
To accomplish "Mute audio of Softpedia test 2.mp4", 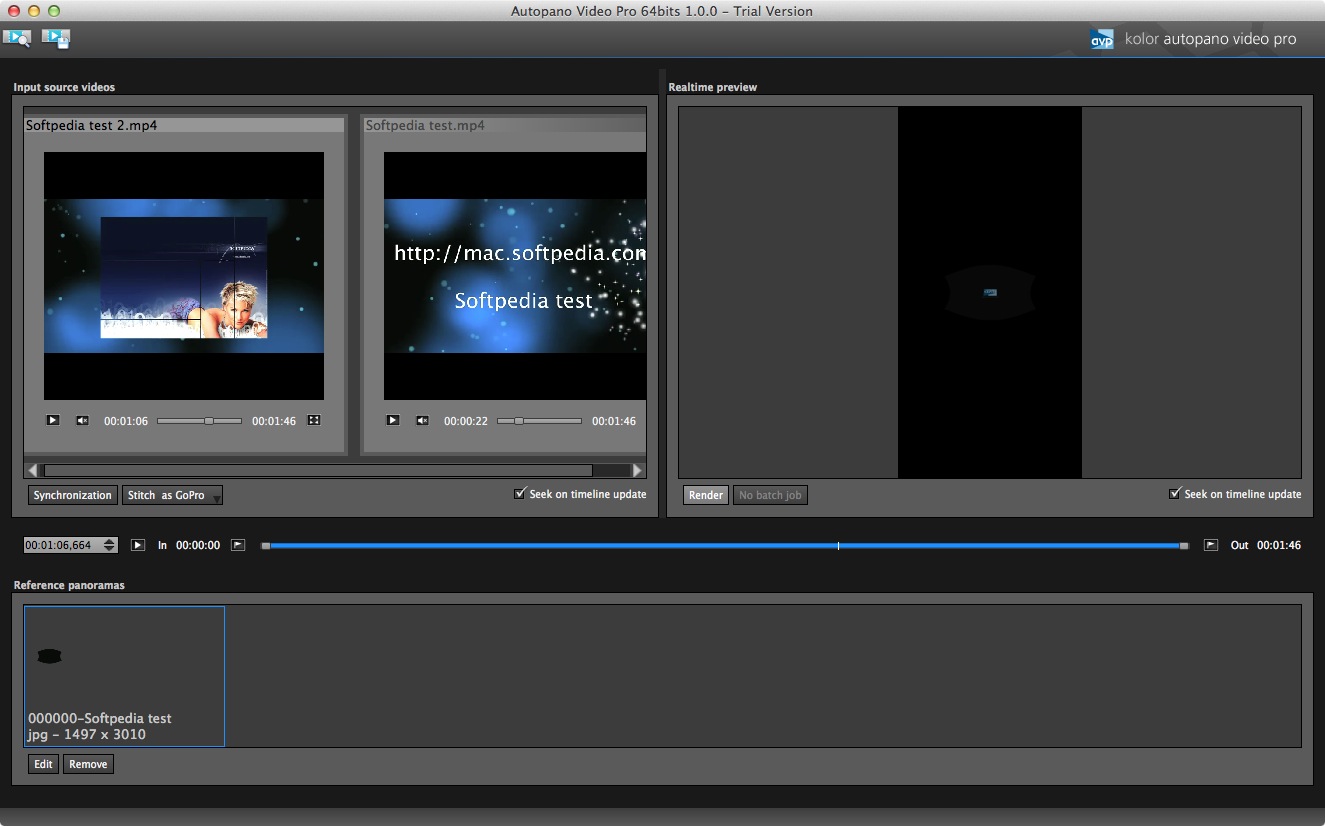I will [x=83, y=421].
